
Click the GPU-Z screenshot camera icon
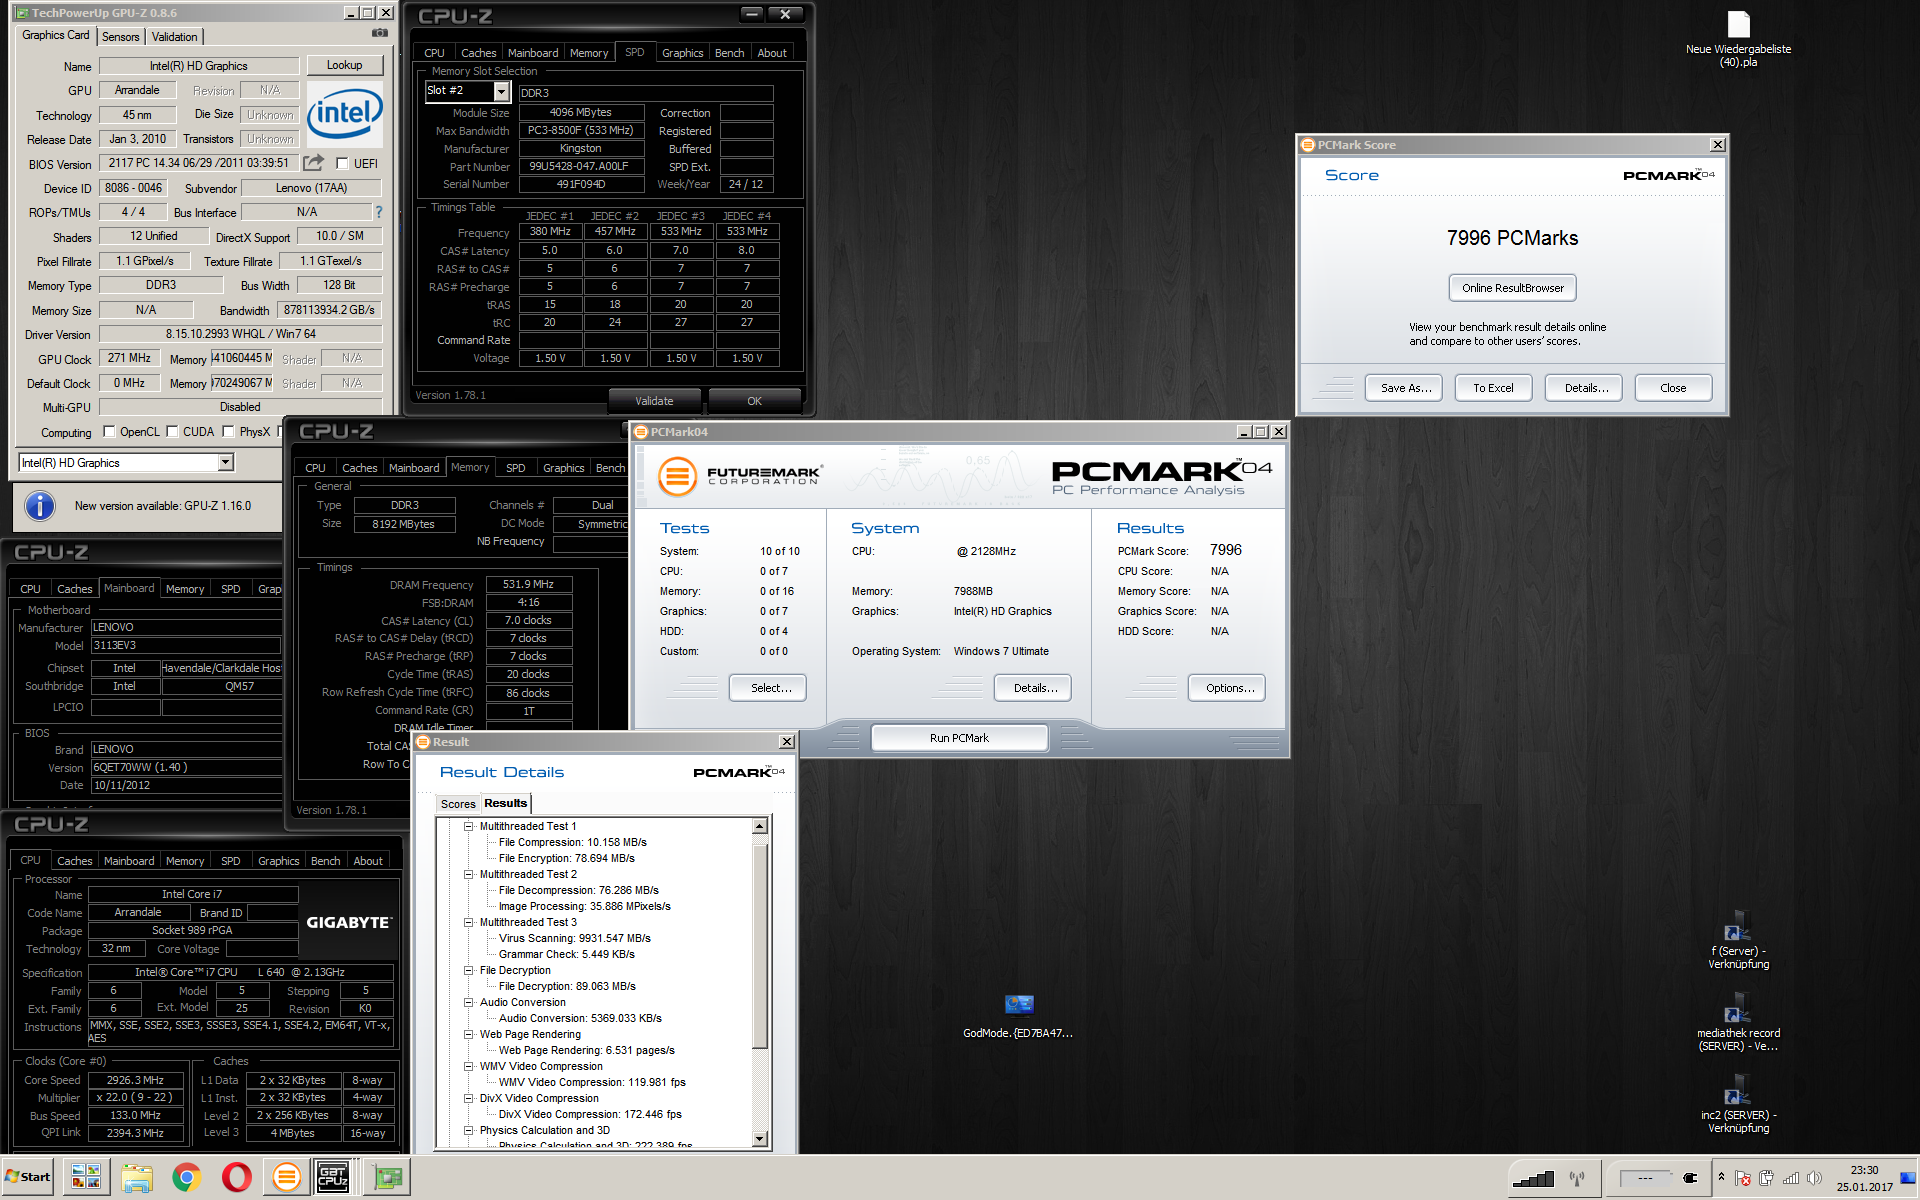click(380, 33)
